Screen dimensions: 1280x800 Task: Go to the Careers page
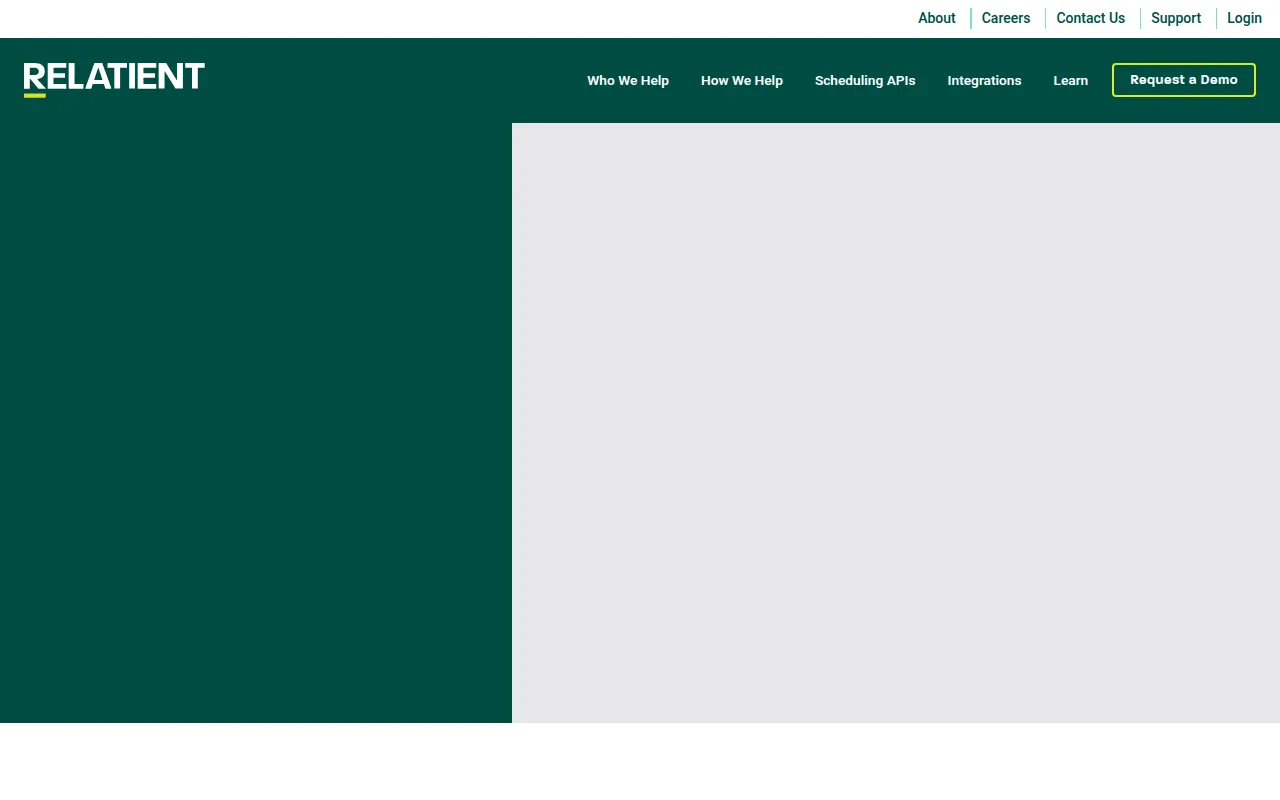(x=1006, y=18)
